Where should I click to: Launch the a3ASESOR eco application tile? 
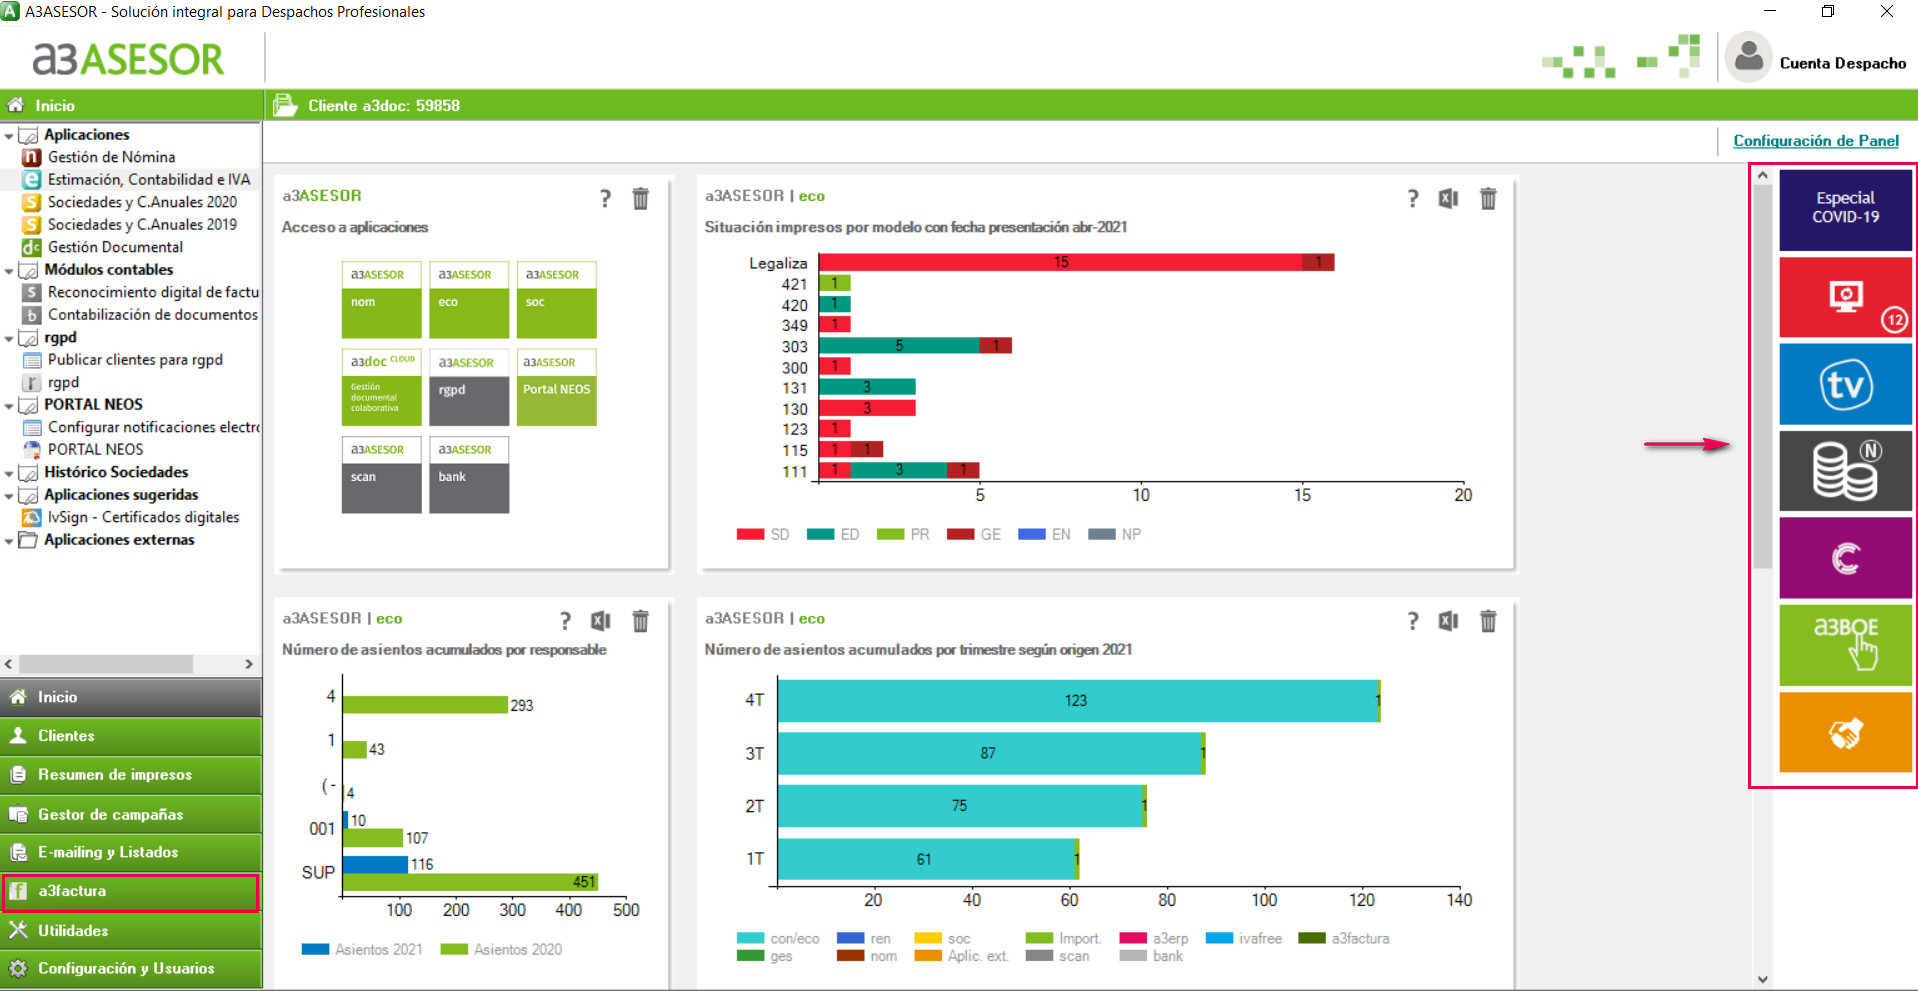coord(469,300)
